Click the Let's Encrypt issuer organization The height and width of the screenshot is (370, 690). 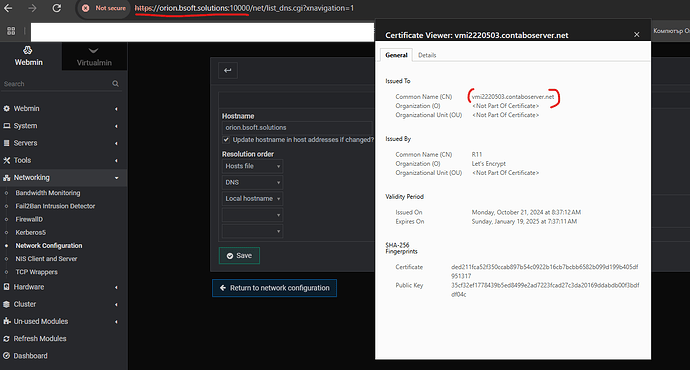[x=488, y=164]
